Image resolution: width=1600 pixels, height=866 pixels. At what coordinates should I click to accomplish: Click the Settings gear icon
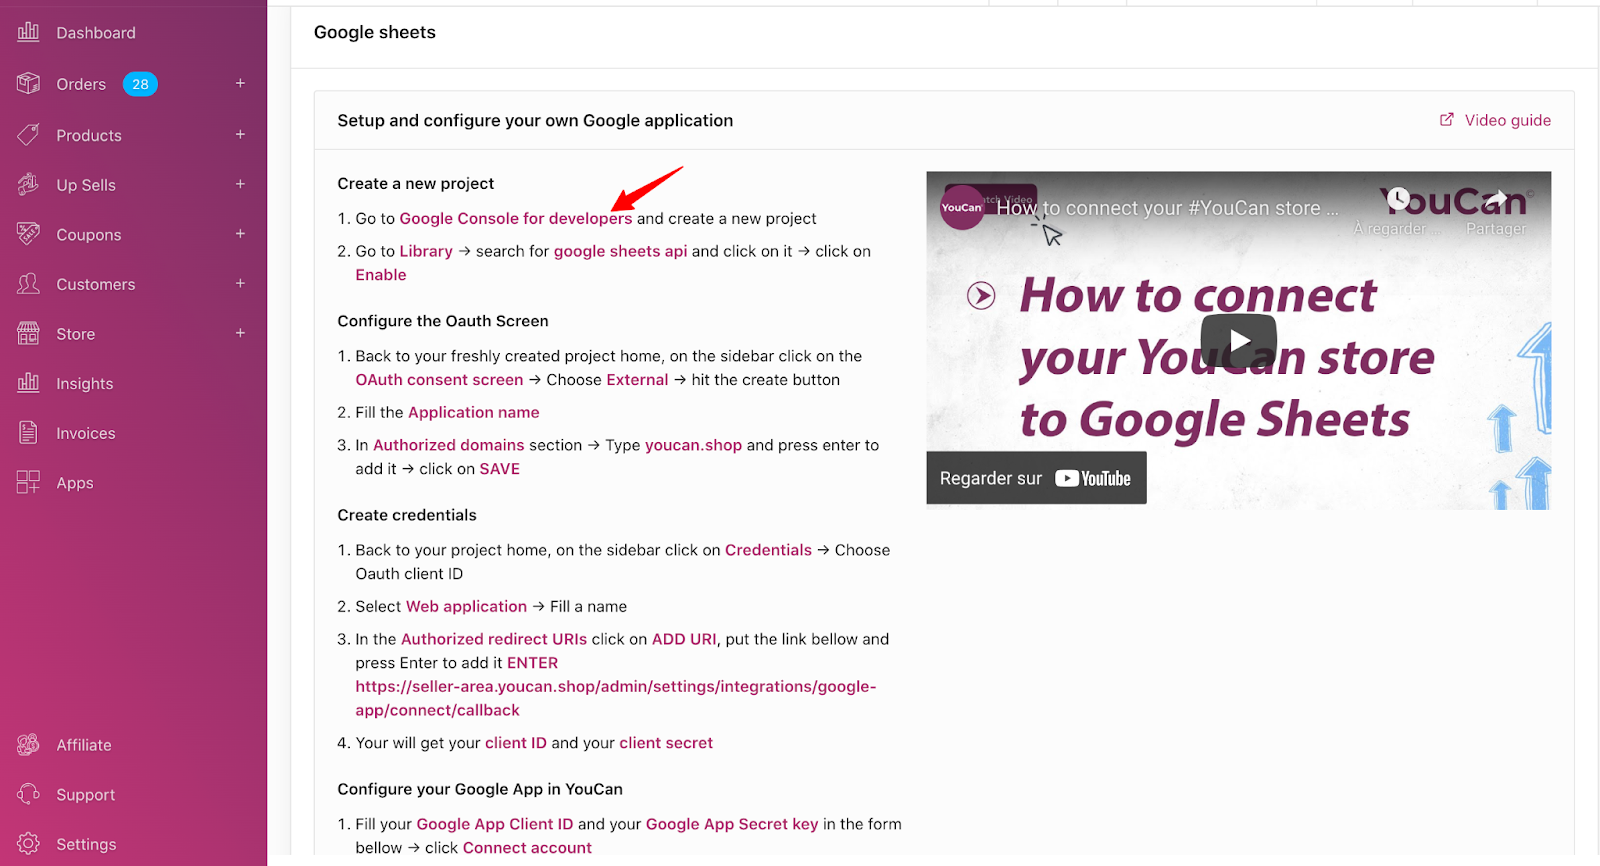(x=28, y=843)
